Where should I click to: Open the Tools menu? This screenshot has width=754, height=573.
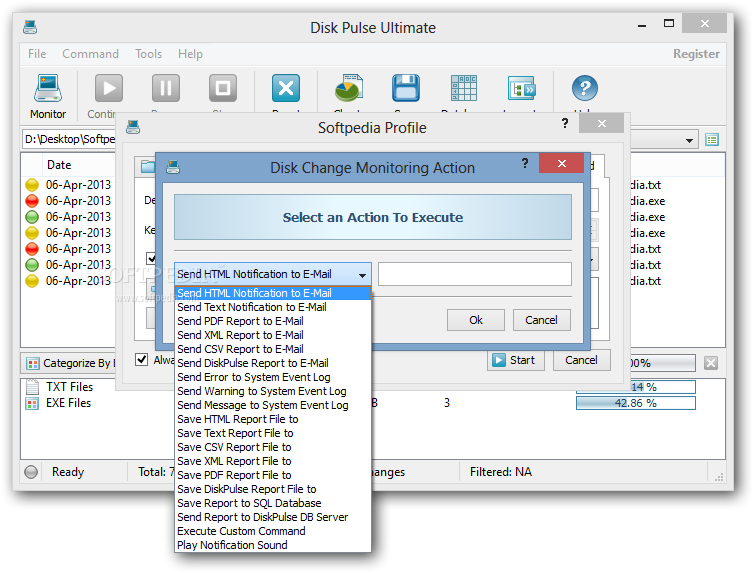click(149, 54)
